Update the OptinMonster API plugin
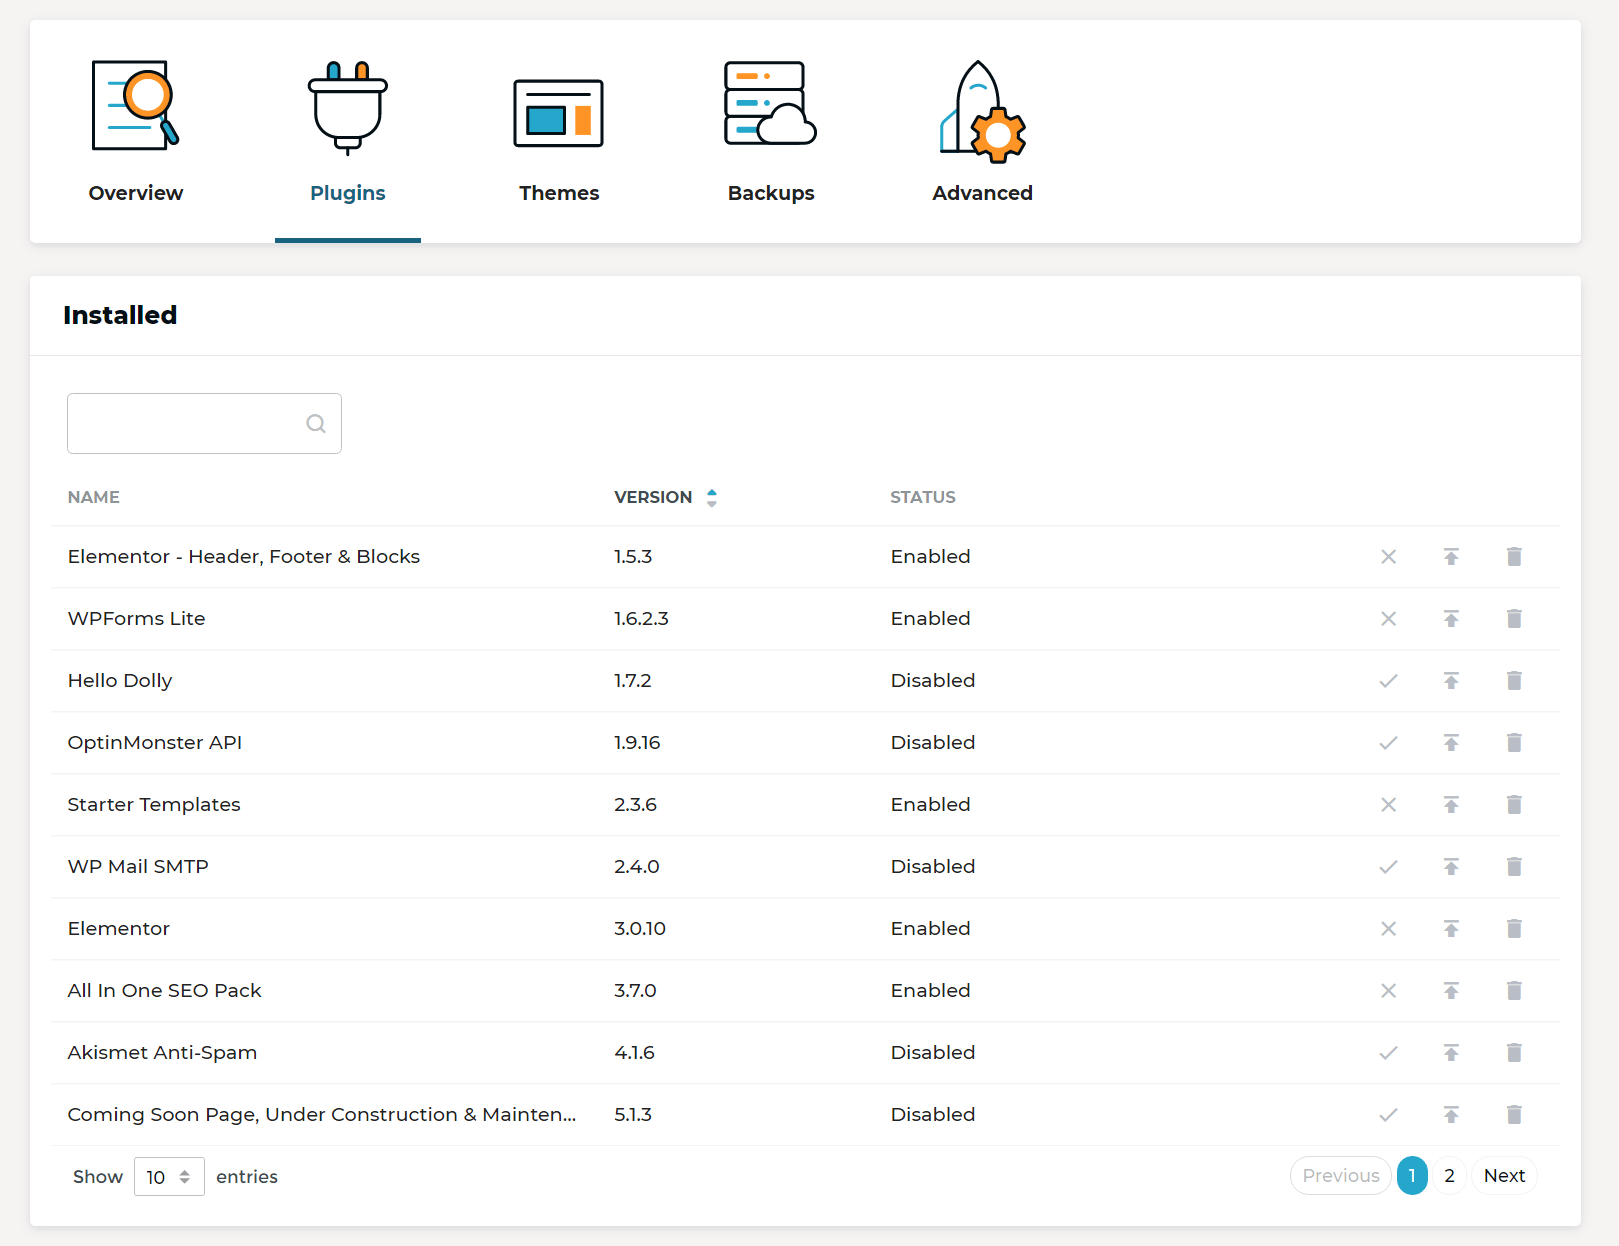1619x1246 pixels. click(x=1451, y=743)
